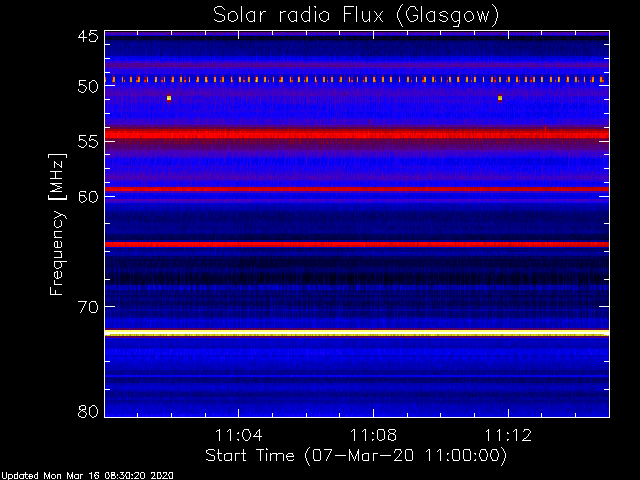Viewport: 640px width, 480px height.
Task: Click the 55 frequency tick label
Action: [88, 142]
